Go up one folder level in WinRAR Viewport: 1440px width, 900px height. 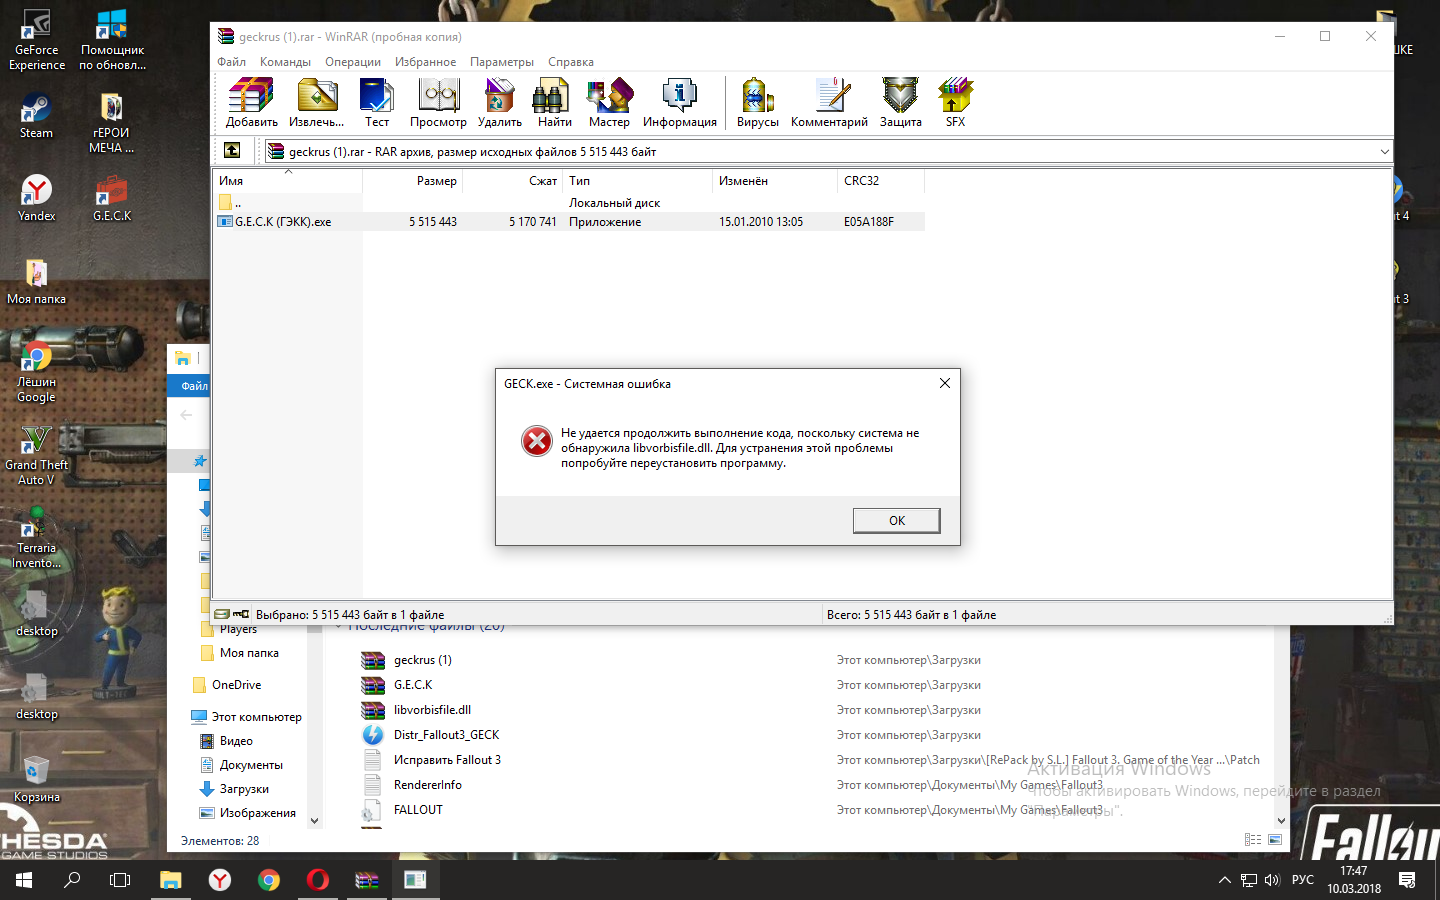coord(232,150)
